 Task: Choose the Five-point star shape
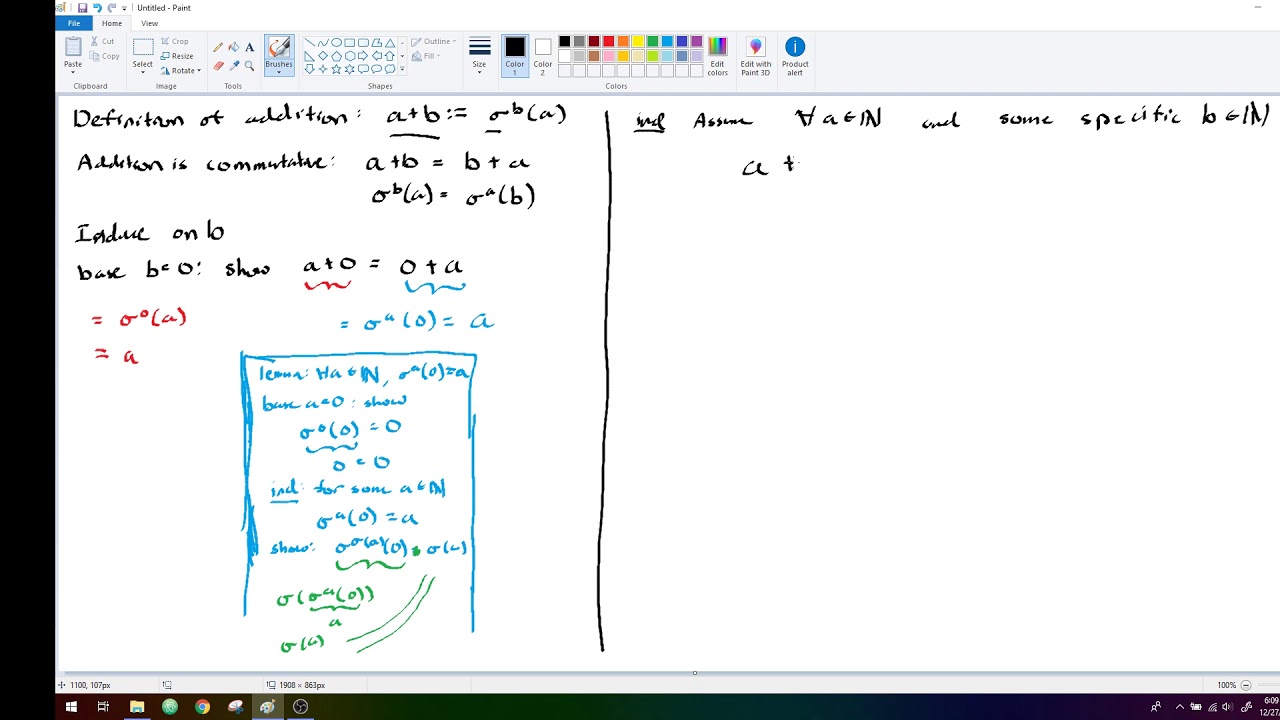pyautogui.click(x=336, y=69)
